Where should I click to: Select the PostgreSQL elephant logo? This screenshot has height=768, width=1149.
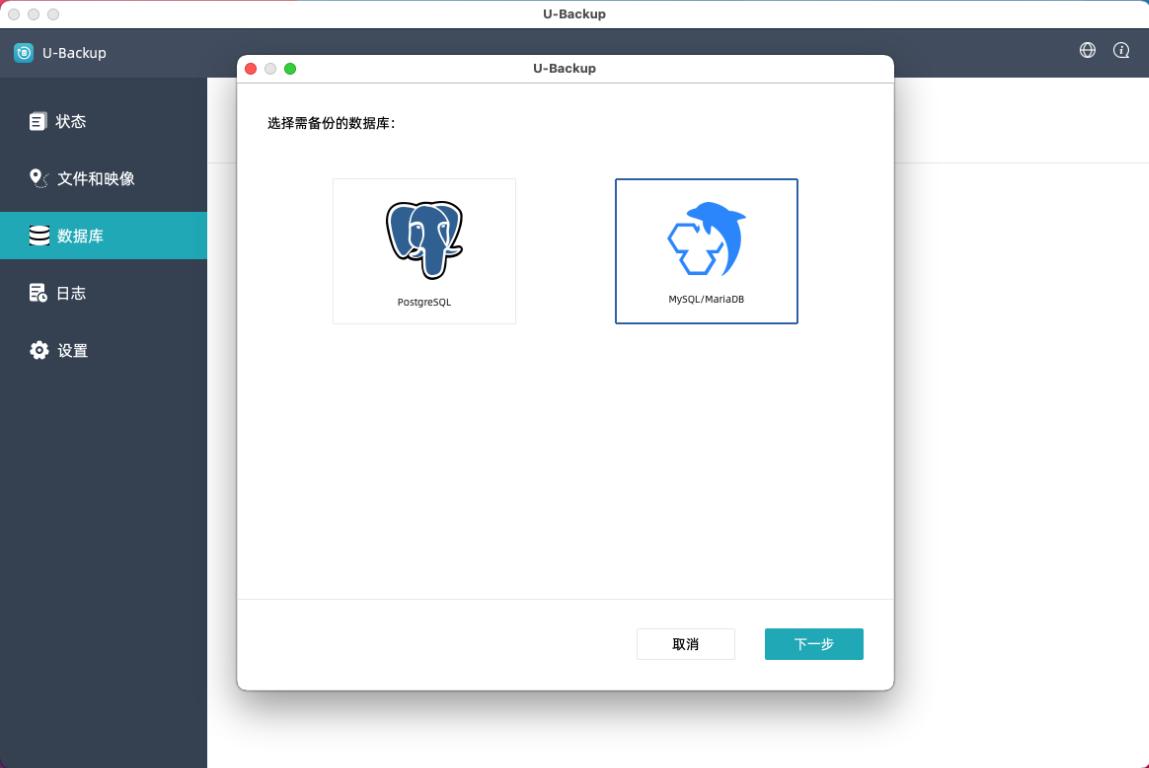click(x=424, y=240)
